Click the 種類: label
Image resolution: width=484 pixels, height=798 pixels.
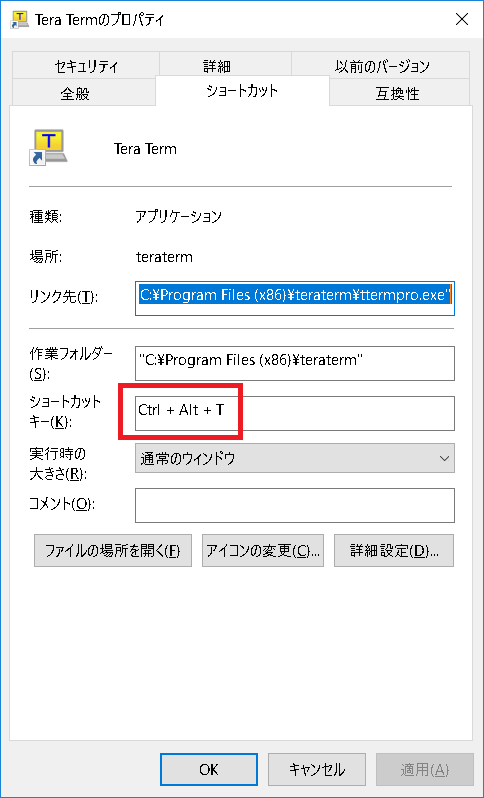46,217
